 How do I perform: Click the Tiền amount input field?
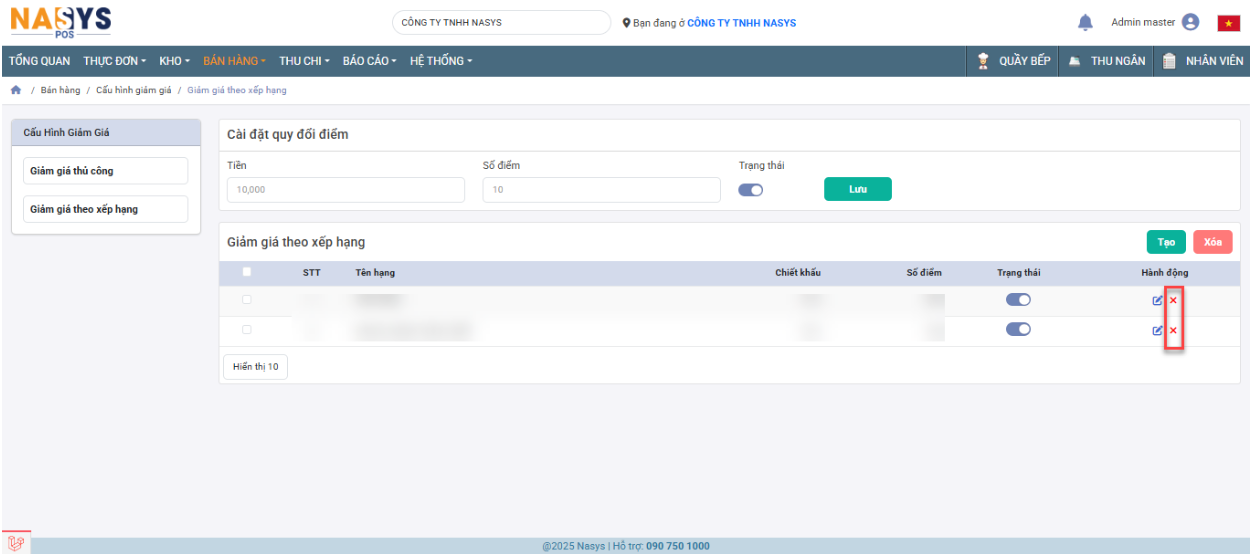[x=345, y=190]
